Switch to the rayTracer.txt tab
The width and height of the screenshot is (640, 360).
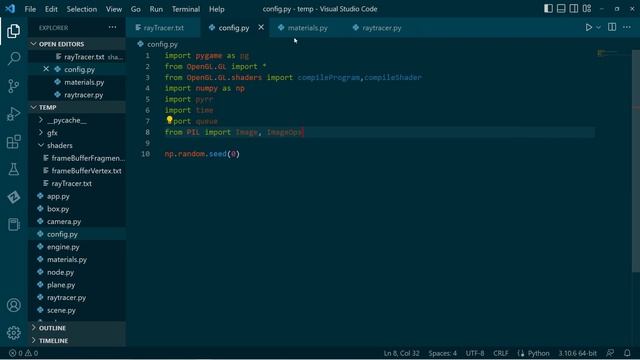163,27
